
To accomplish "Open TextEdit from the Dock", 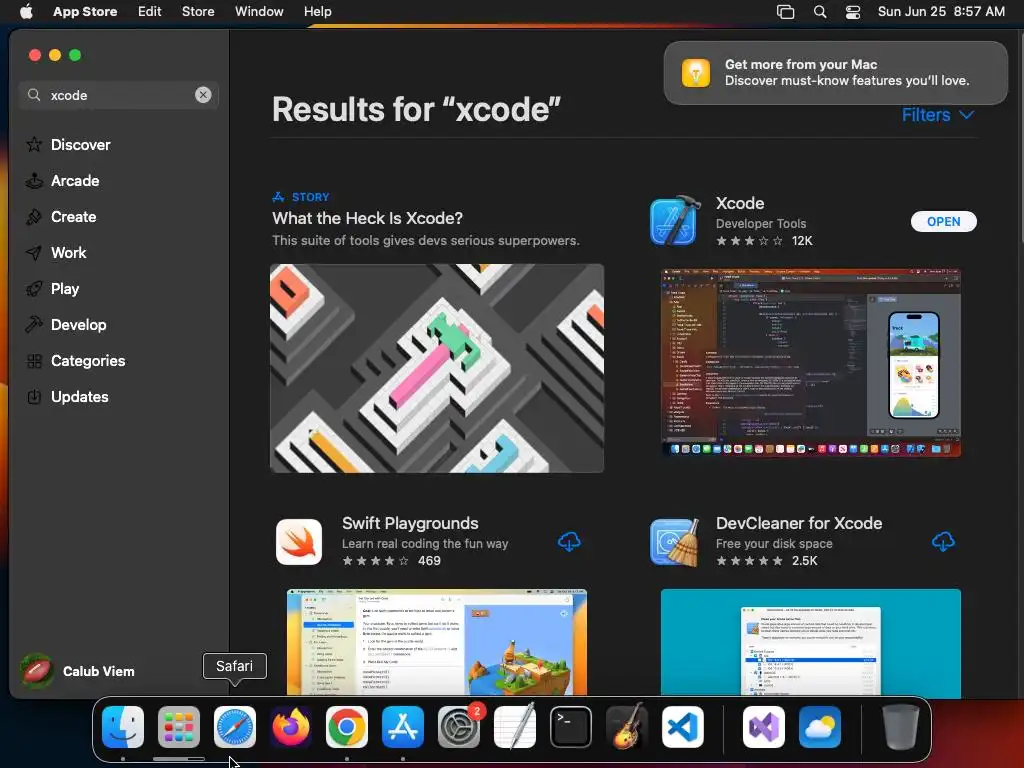I will tap(515, 727).
